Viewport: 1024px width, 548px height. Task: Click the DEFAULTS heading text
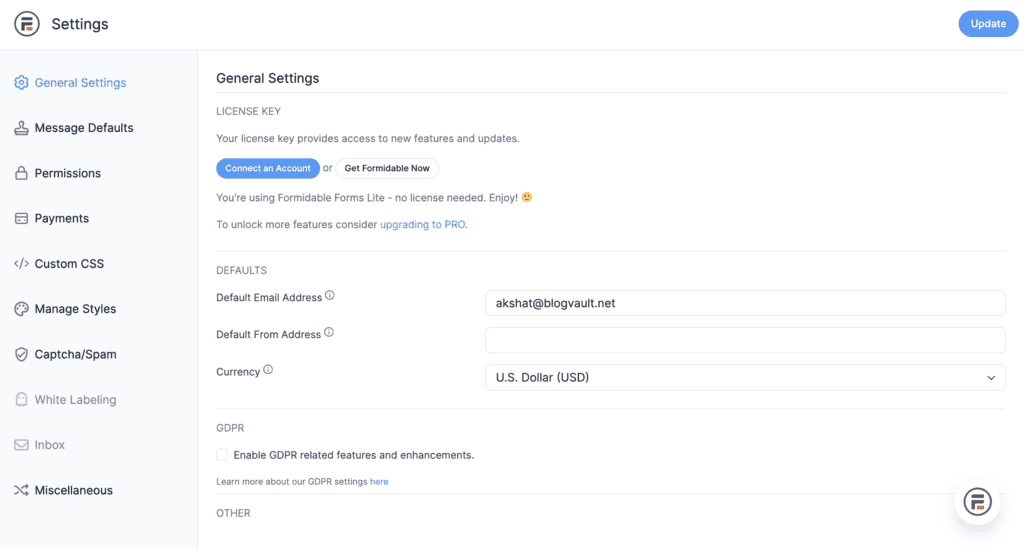click(242, 270)
